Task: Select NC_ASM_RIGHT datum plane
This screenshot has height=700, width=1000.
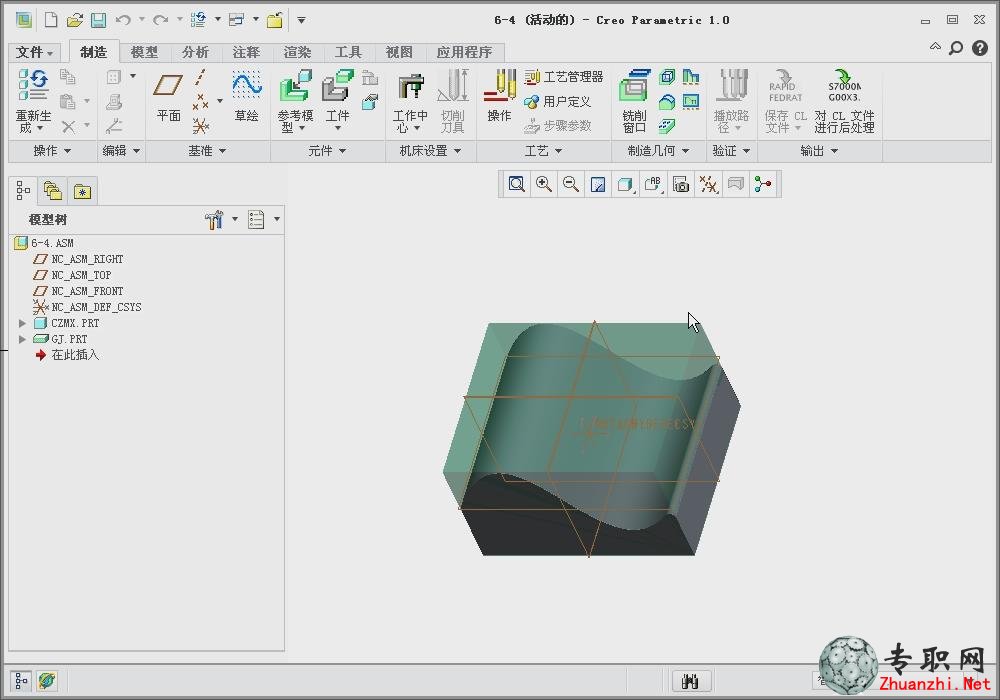Action: [87, 259]
